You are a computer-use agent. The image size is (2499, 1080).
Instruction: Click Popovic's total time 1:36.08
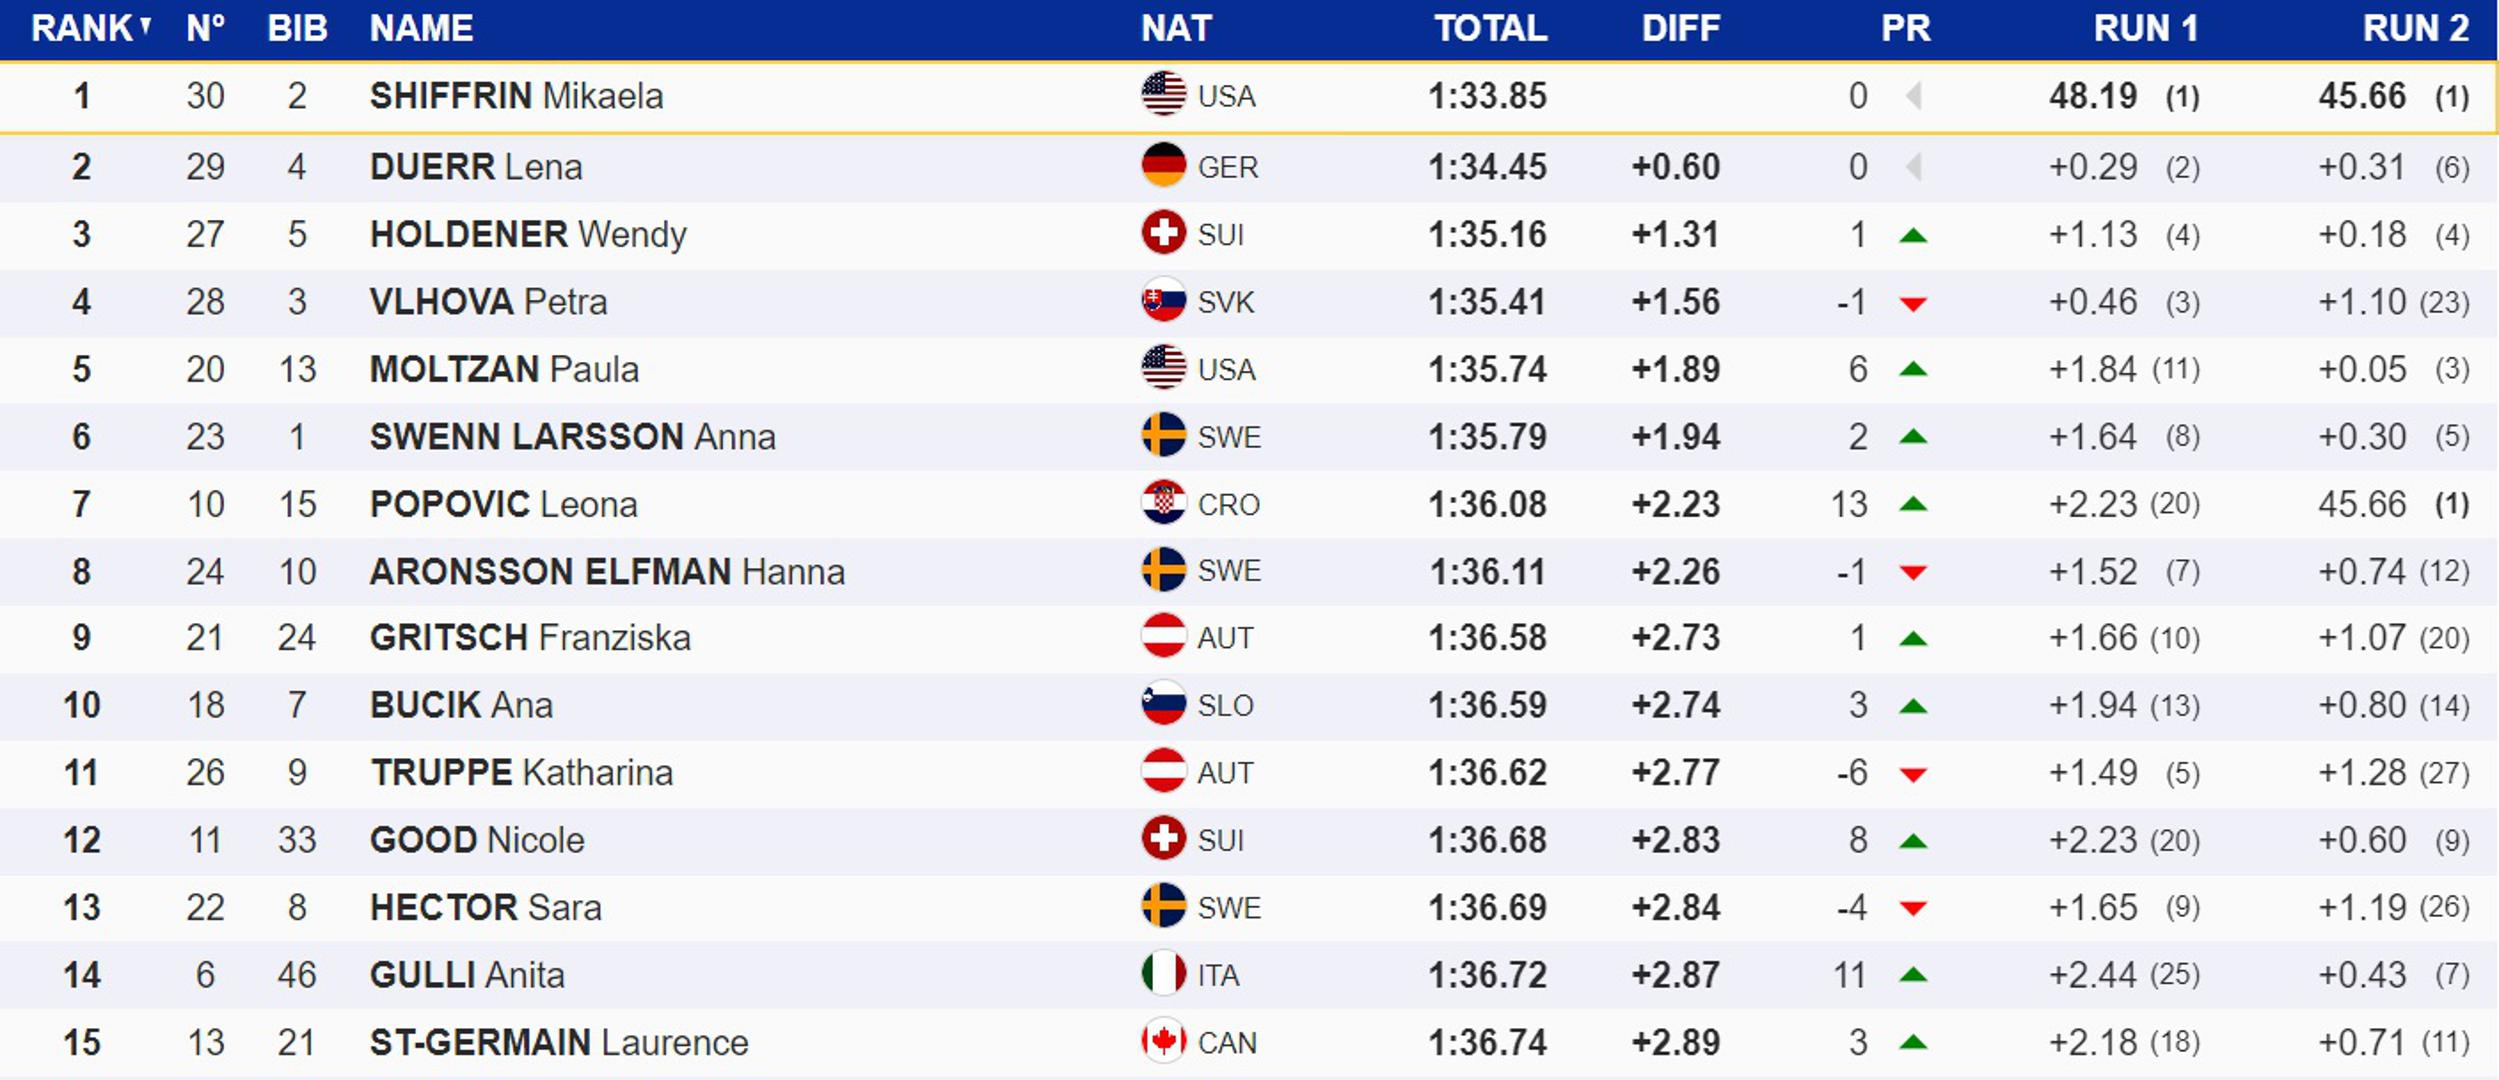1487,504
